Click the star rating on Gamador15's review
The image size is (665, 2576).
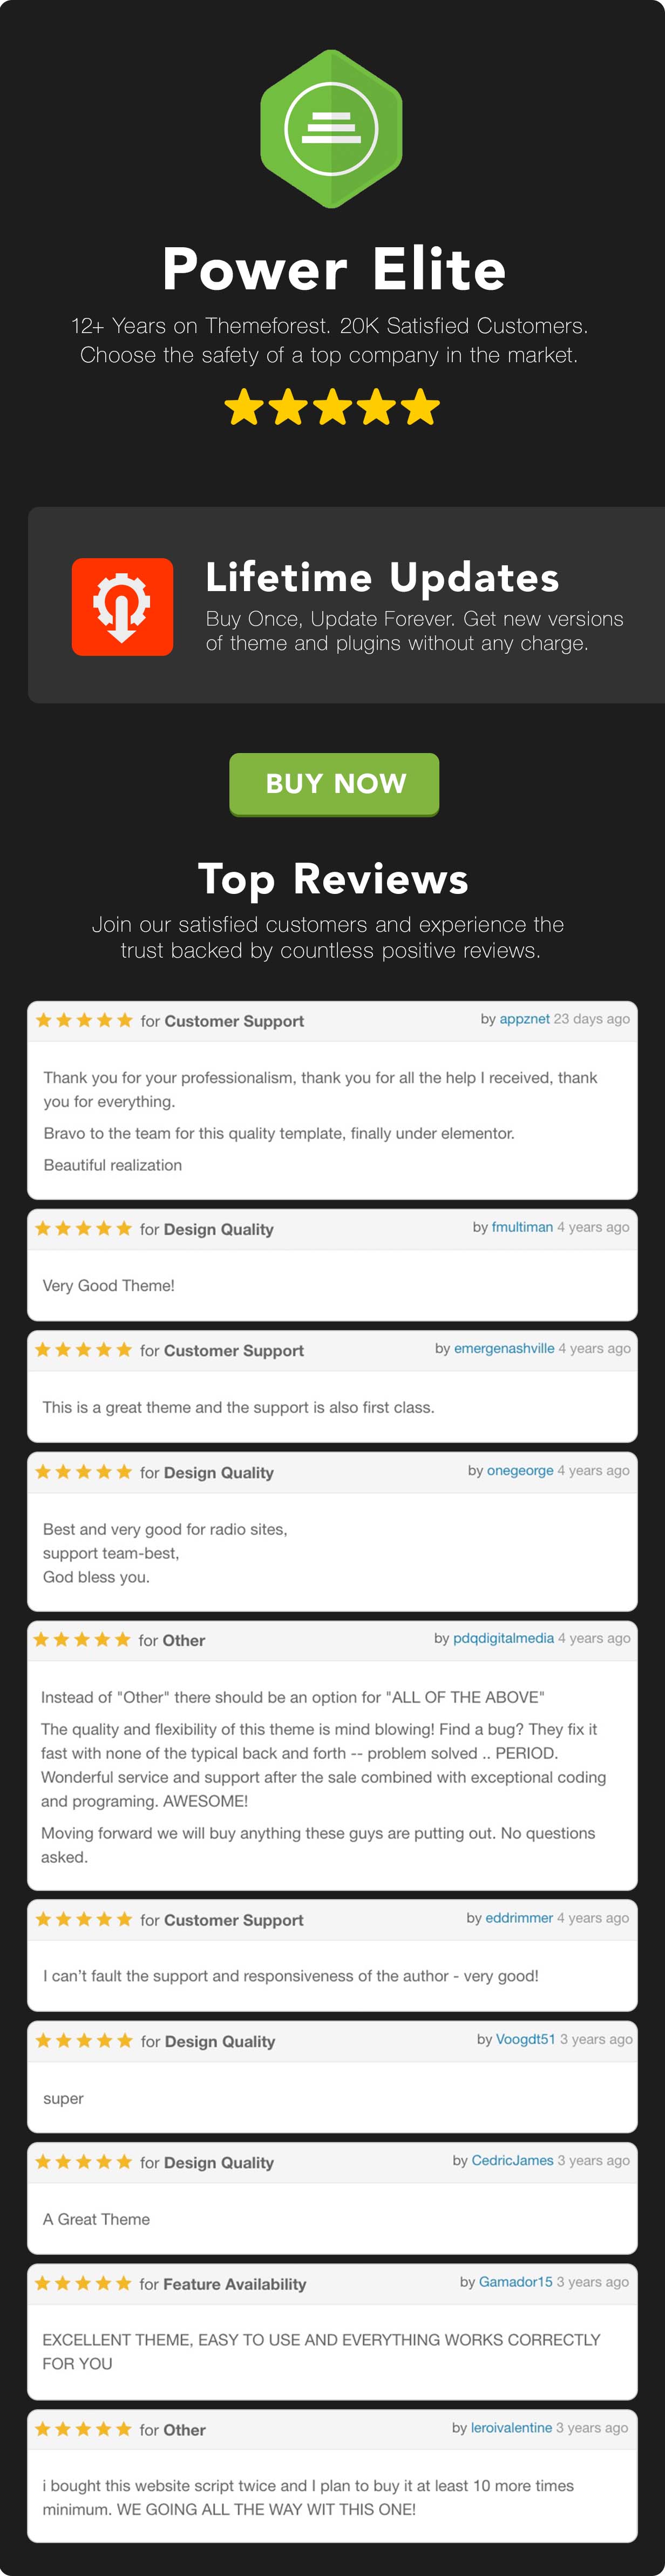click(x=83, y=2283)
